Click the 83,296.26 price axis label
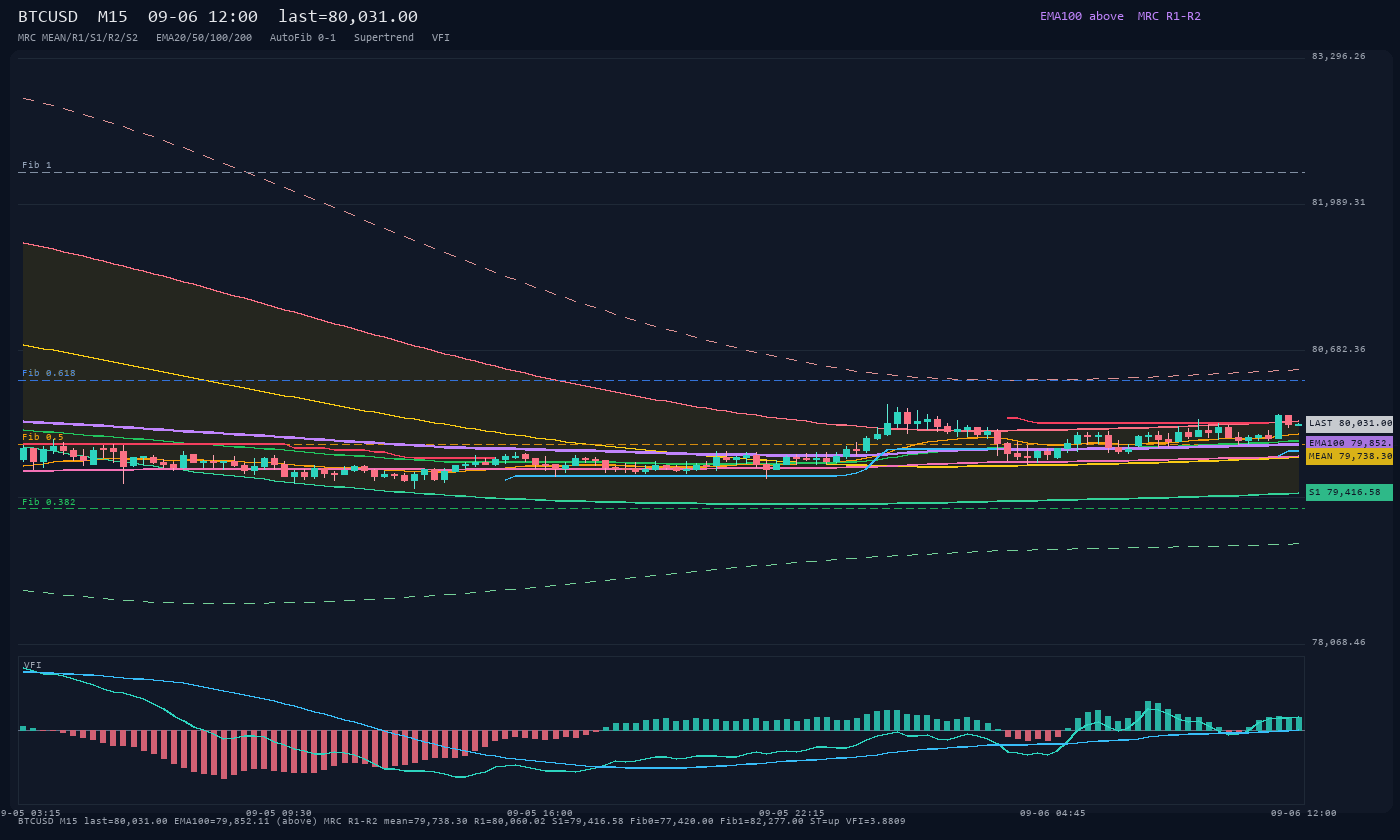1400x840 pixels. pyautogui.click(x=1338, y=56)
